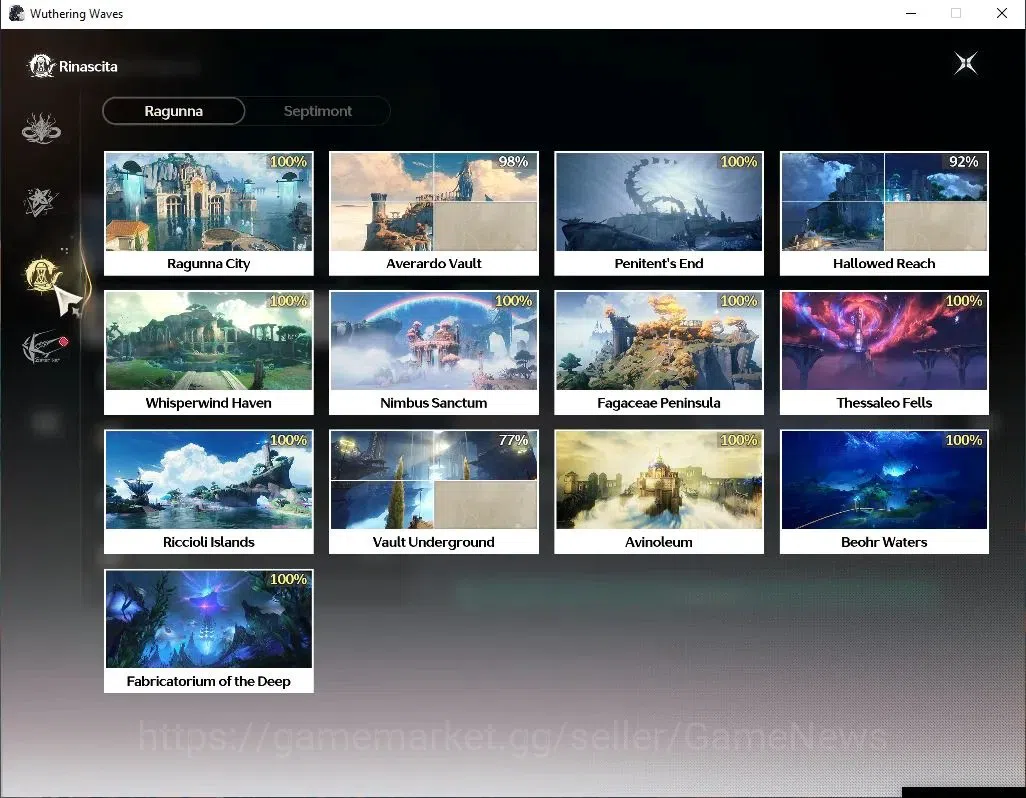Screen dimensions: 1026x798
Task: Open the Nimbus Sanctum area card
Action: 434,353
